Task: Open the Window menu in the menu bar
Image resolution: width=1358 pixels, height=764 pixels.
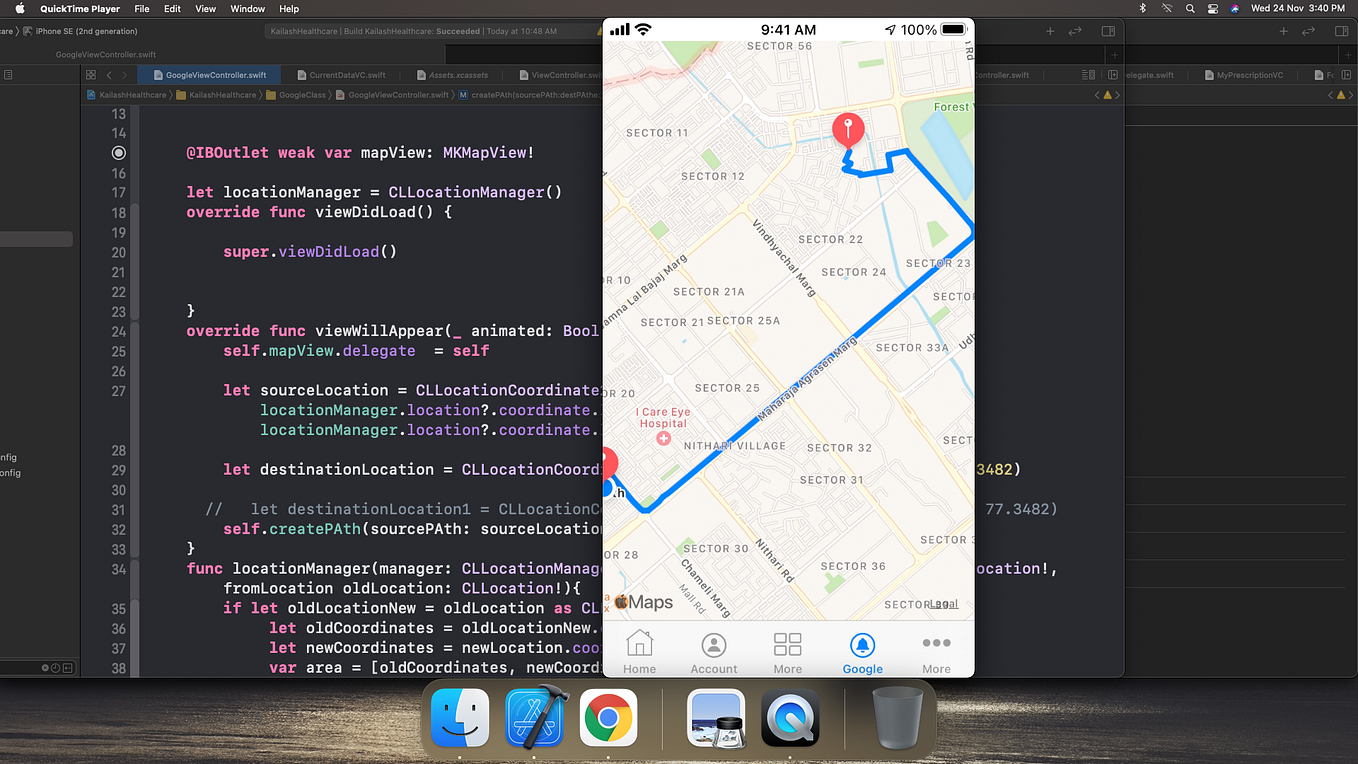Action: click(x=247, y=8)
